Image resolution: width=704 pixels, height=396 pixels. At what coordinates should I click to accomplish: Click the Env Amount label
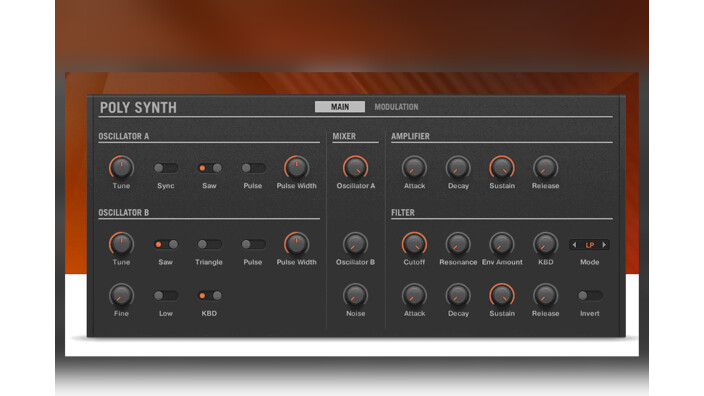coord(502,262)
